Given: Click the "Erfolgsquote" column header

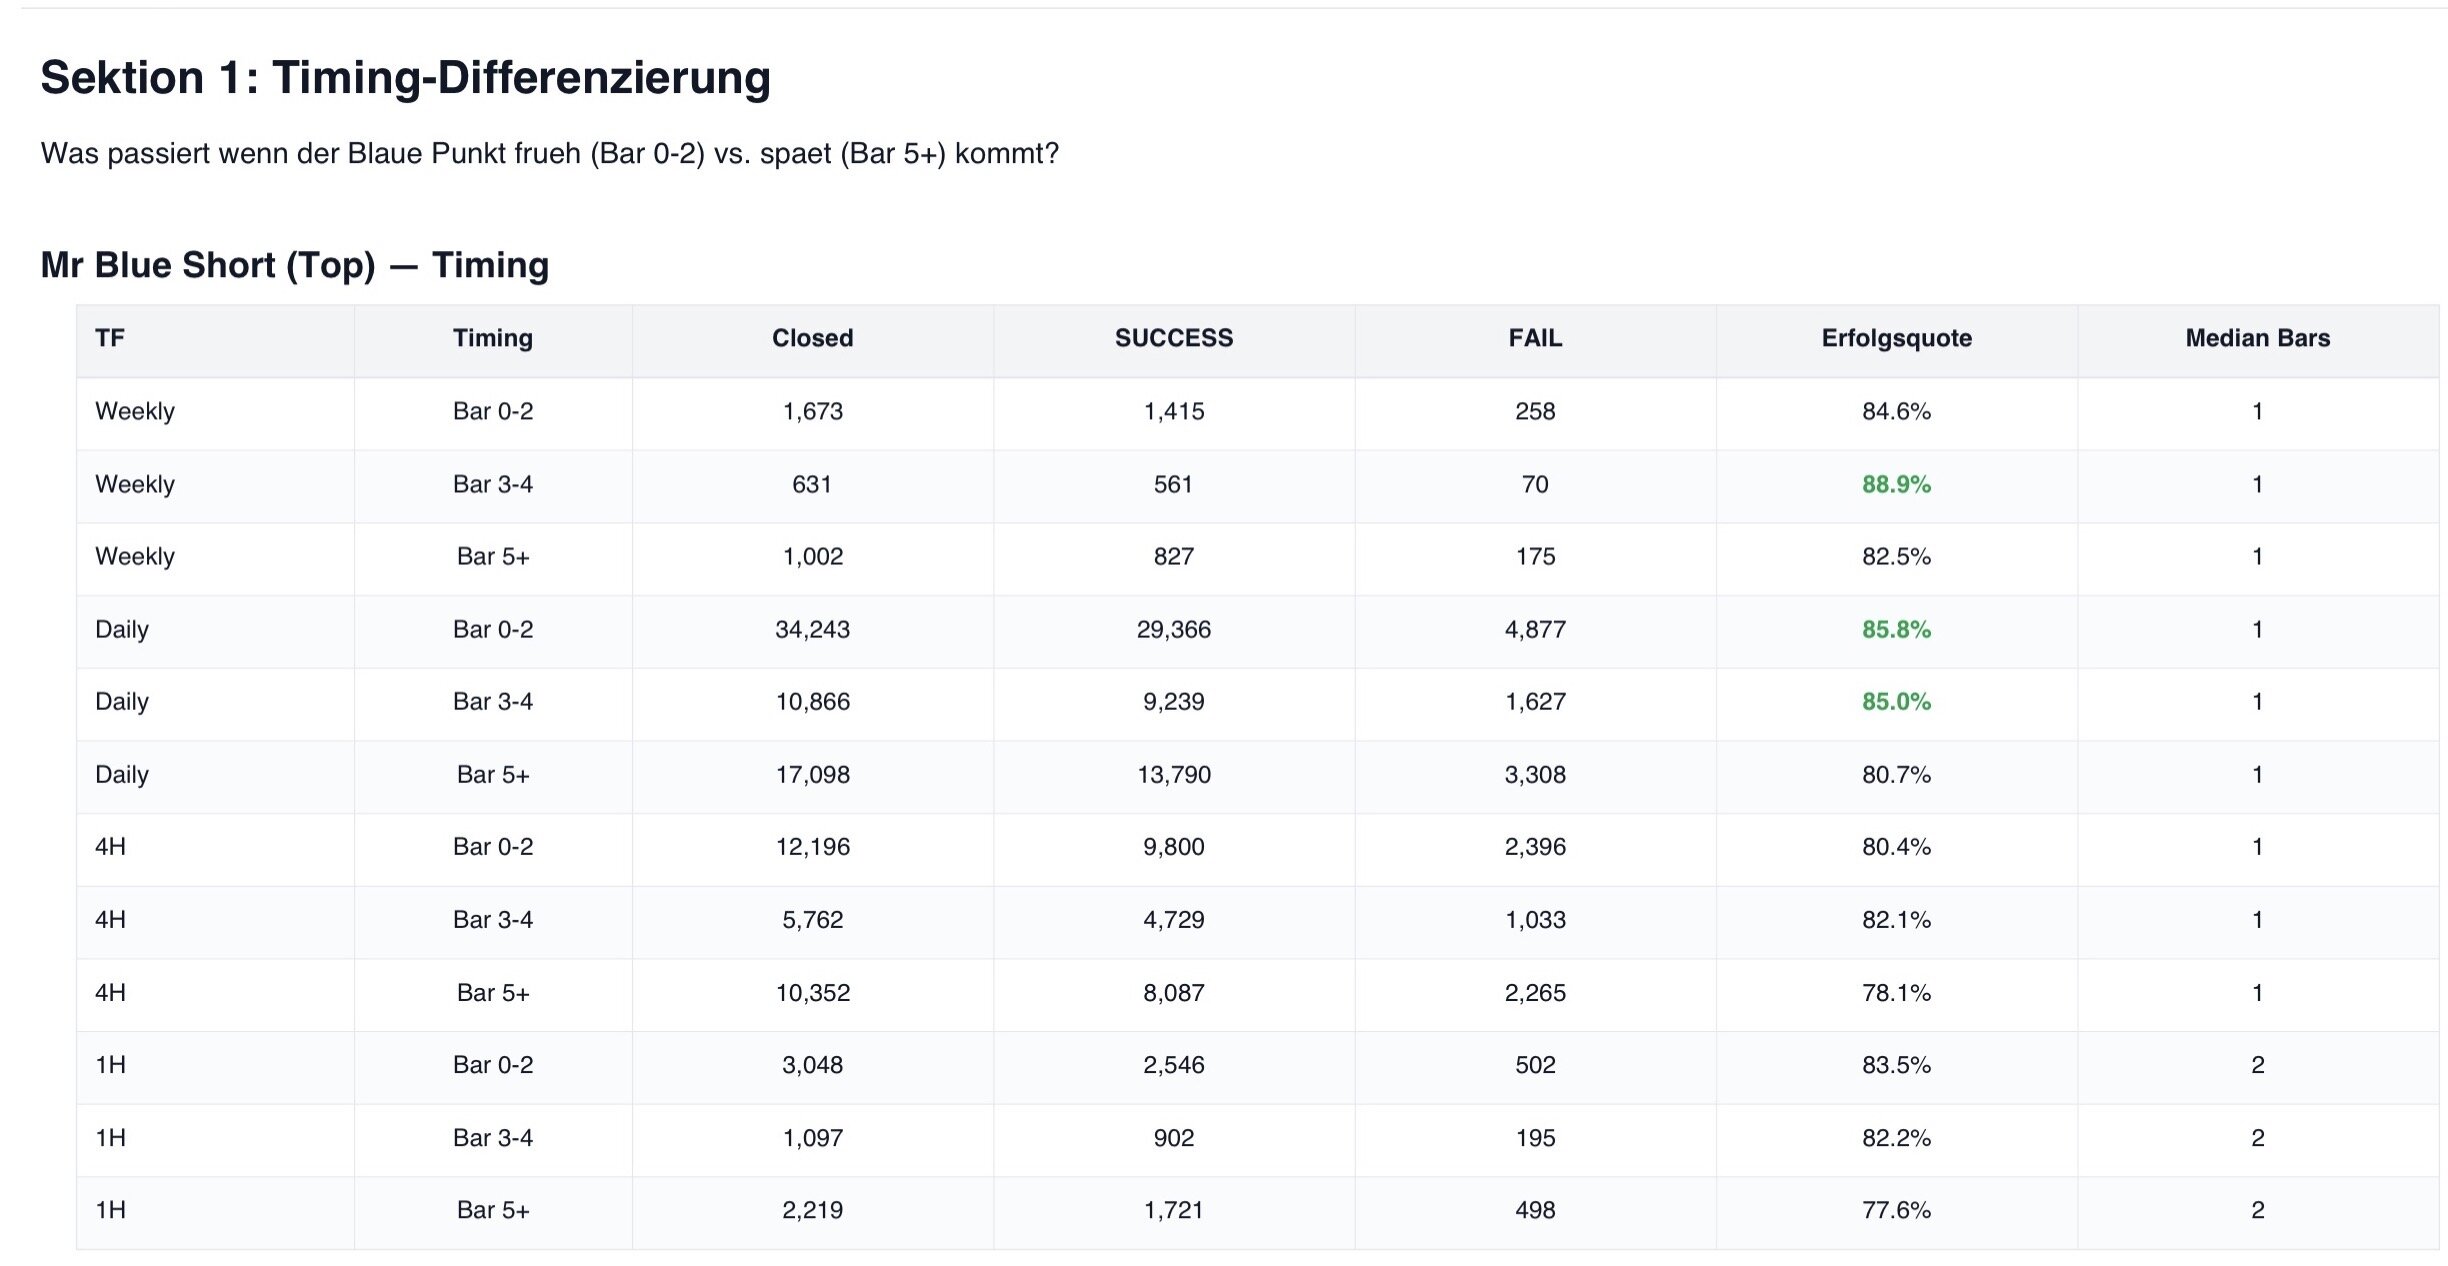Looking at the screenshot, I should point(1896,338).
